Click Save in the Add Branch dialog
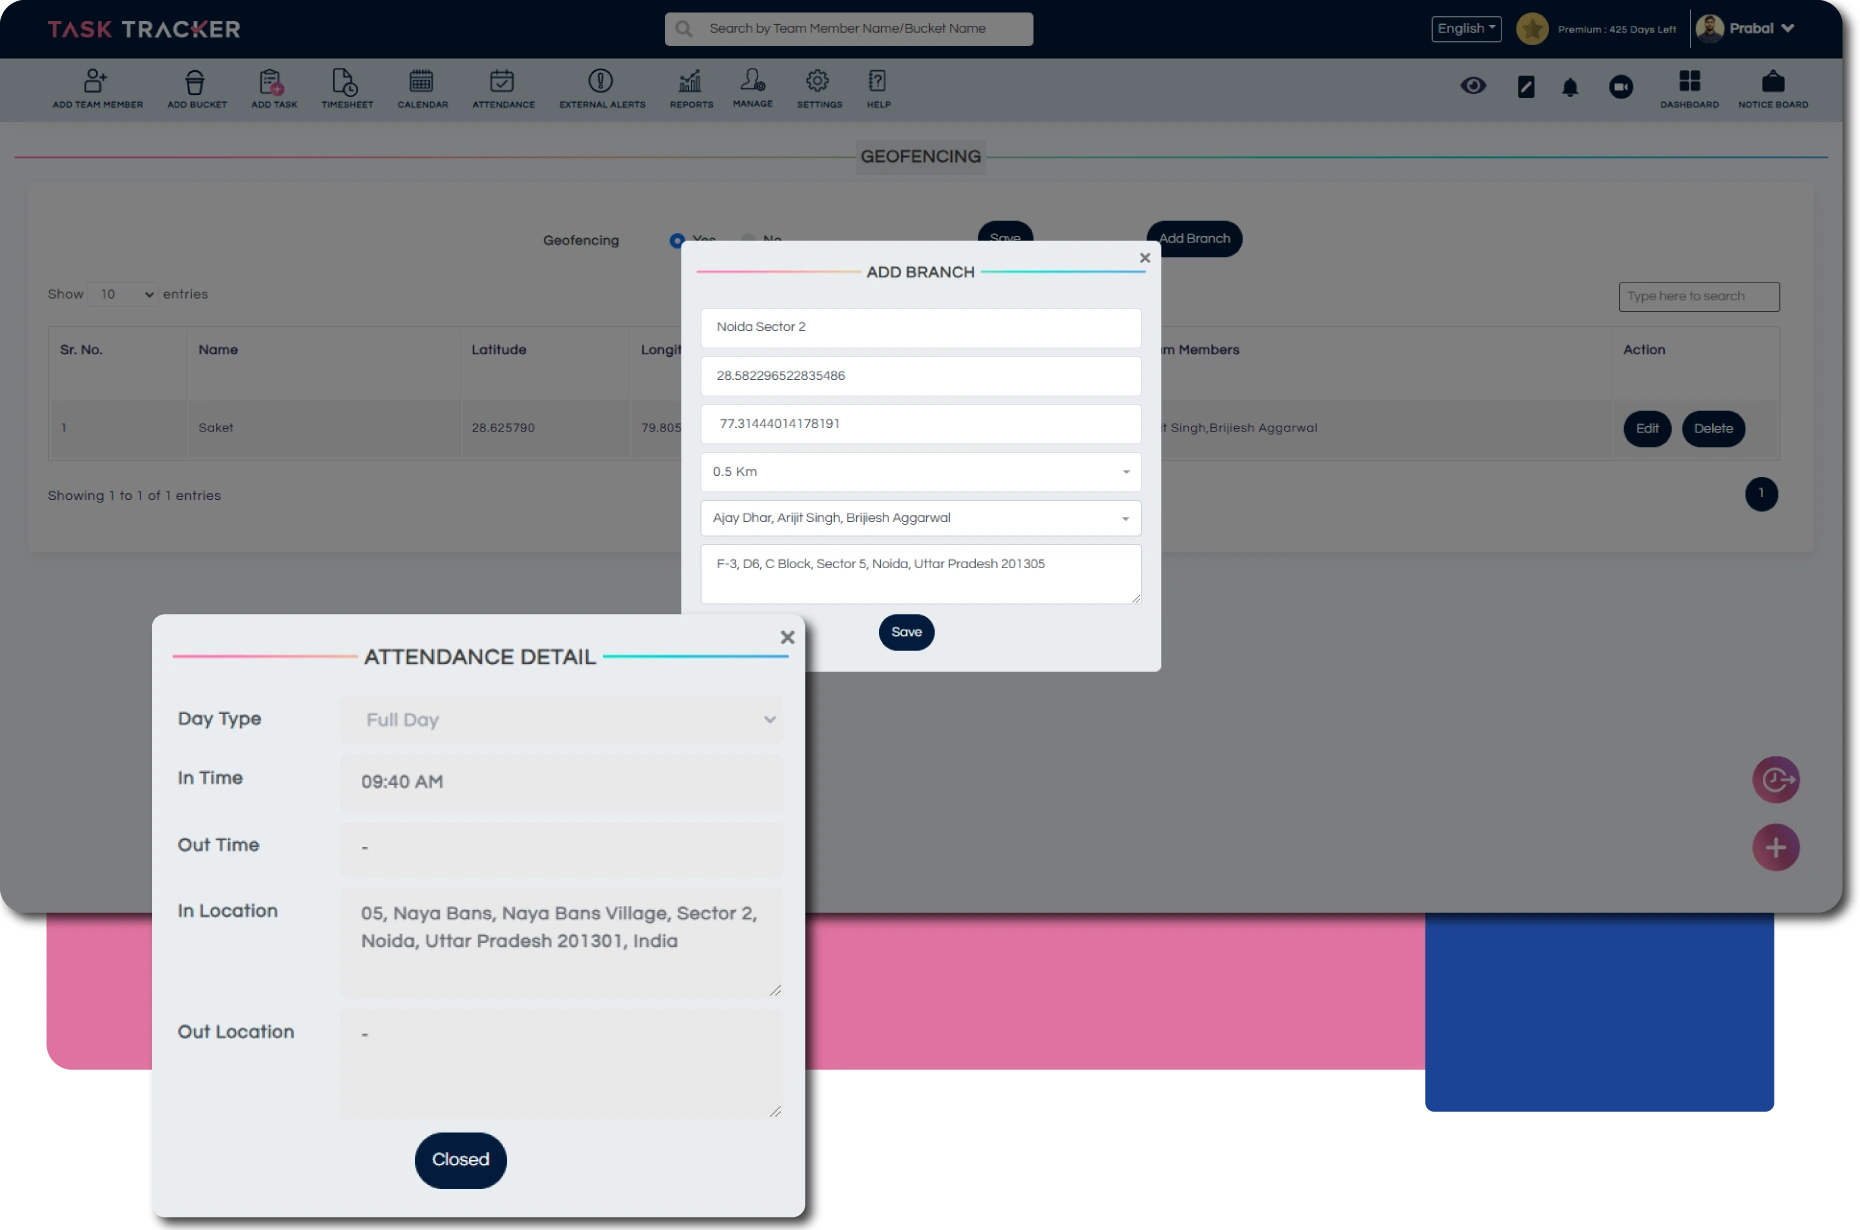 coord(906,632)
